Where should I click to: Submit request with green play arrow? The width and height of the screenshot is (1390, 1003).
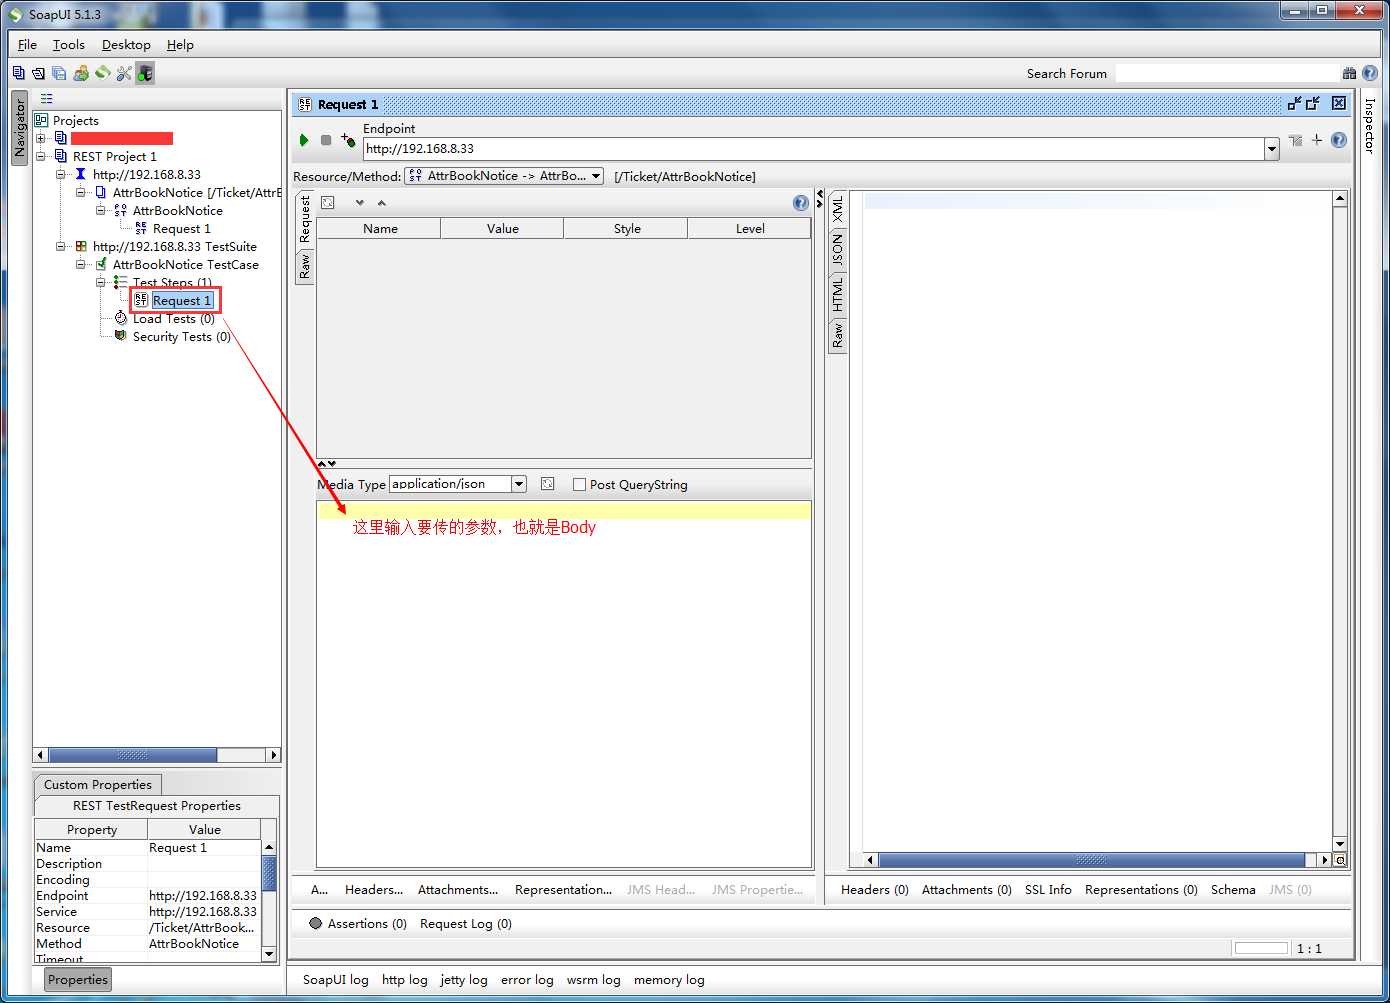coord(304,140)
